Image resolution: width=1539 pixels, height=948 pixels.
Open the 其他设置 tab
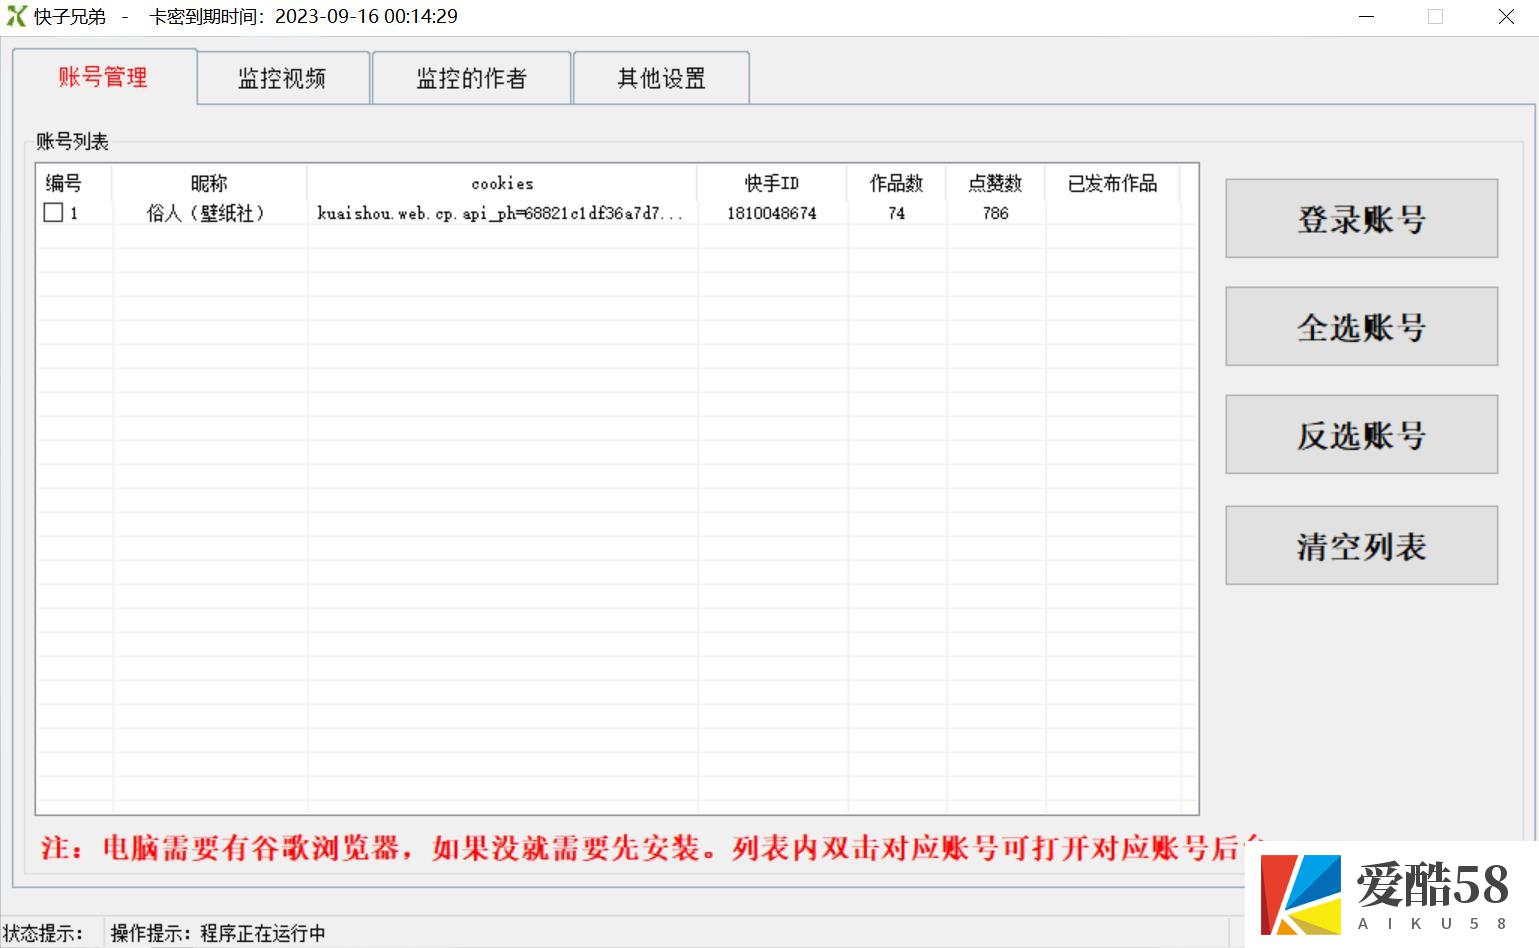[x=661, y=78]
